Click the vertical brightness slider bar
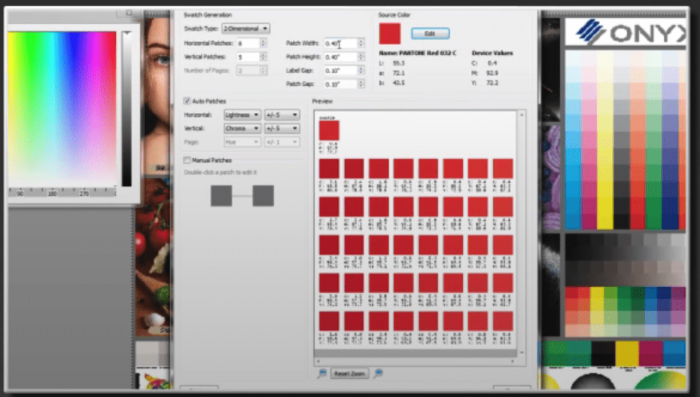The height and width of the screenshot is (397, 700). 127,109
